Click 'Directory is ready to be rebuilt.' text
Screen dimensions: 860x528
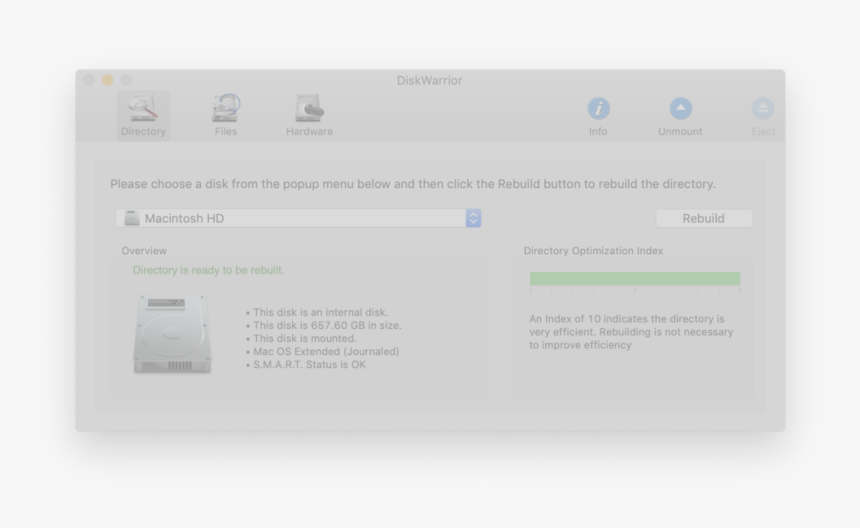pyautogui.click(x=208, y=270)
